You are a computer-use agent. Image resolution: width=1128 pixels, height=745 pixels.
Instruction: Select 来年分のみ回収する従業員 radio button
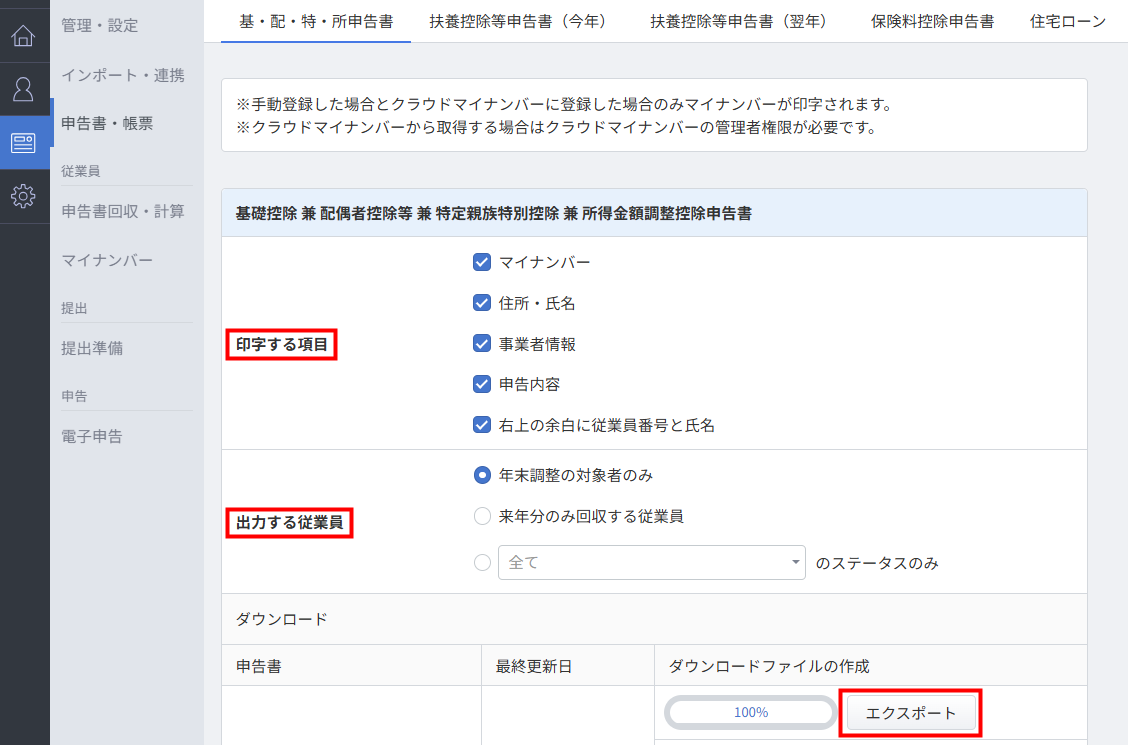point(482,516)
